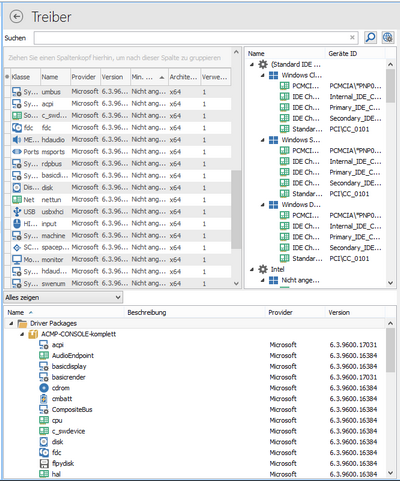Click the magnifier search button
The height and width of the screenshot is (481, 400).
370,37
